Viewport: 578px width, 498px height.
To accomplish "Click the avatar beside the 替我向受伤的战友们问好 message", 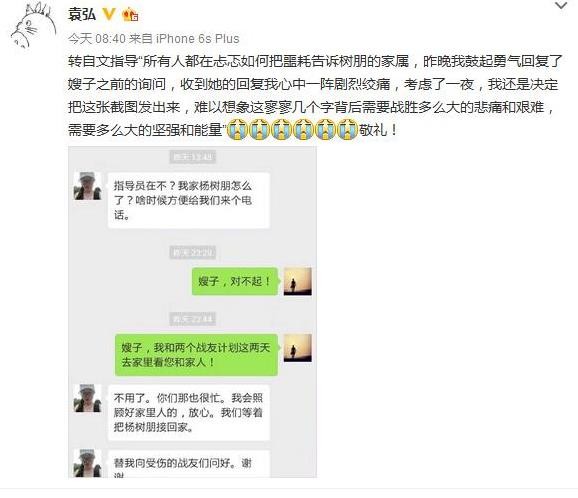I will click(87, 463).
